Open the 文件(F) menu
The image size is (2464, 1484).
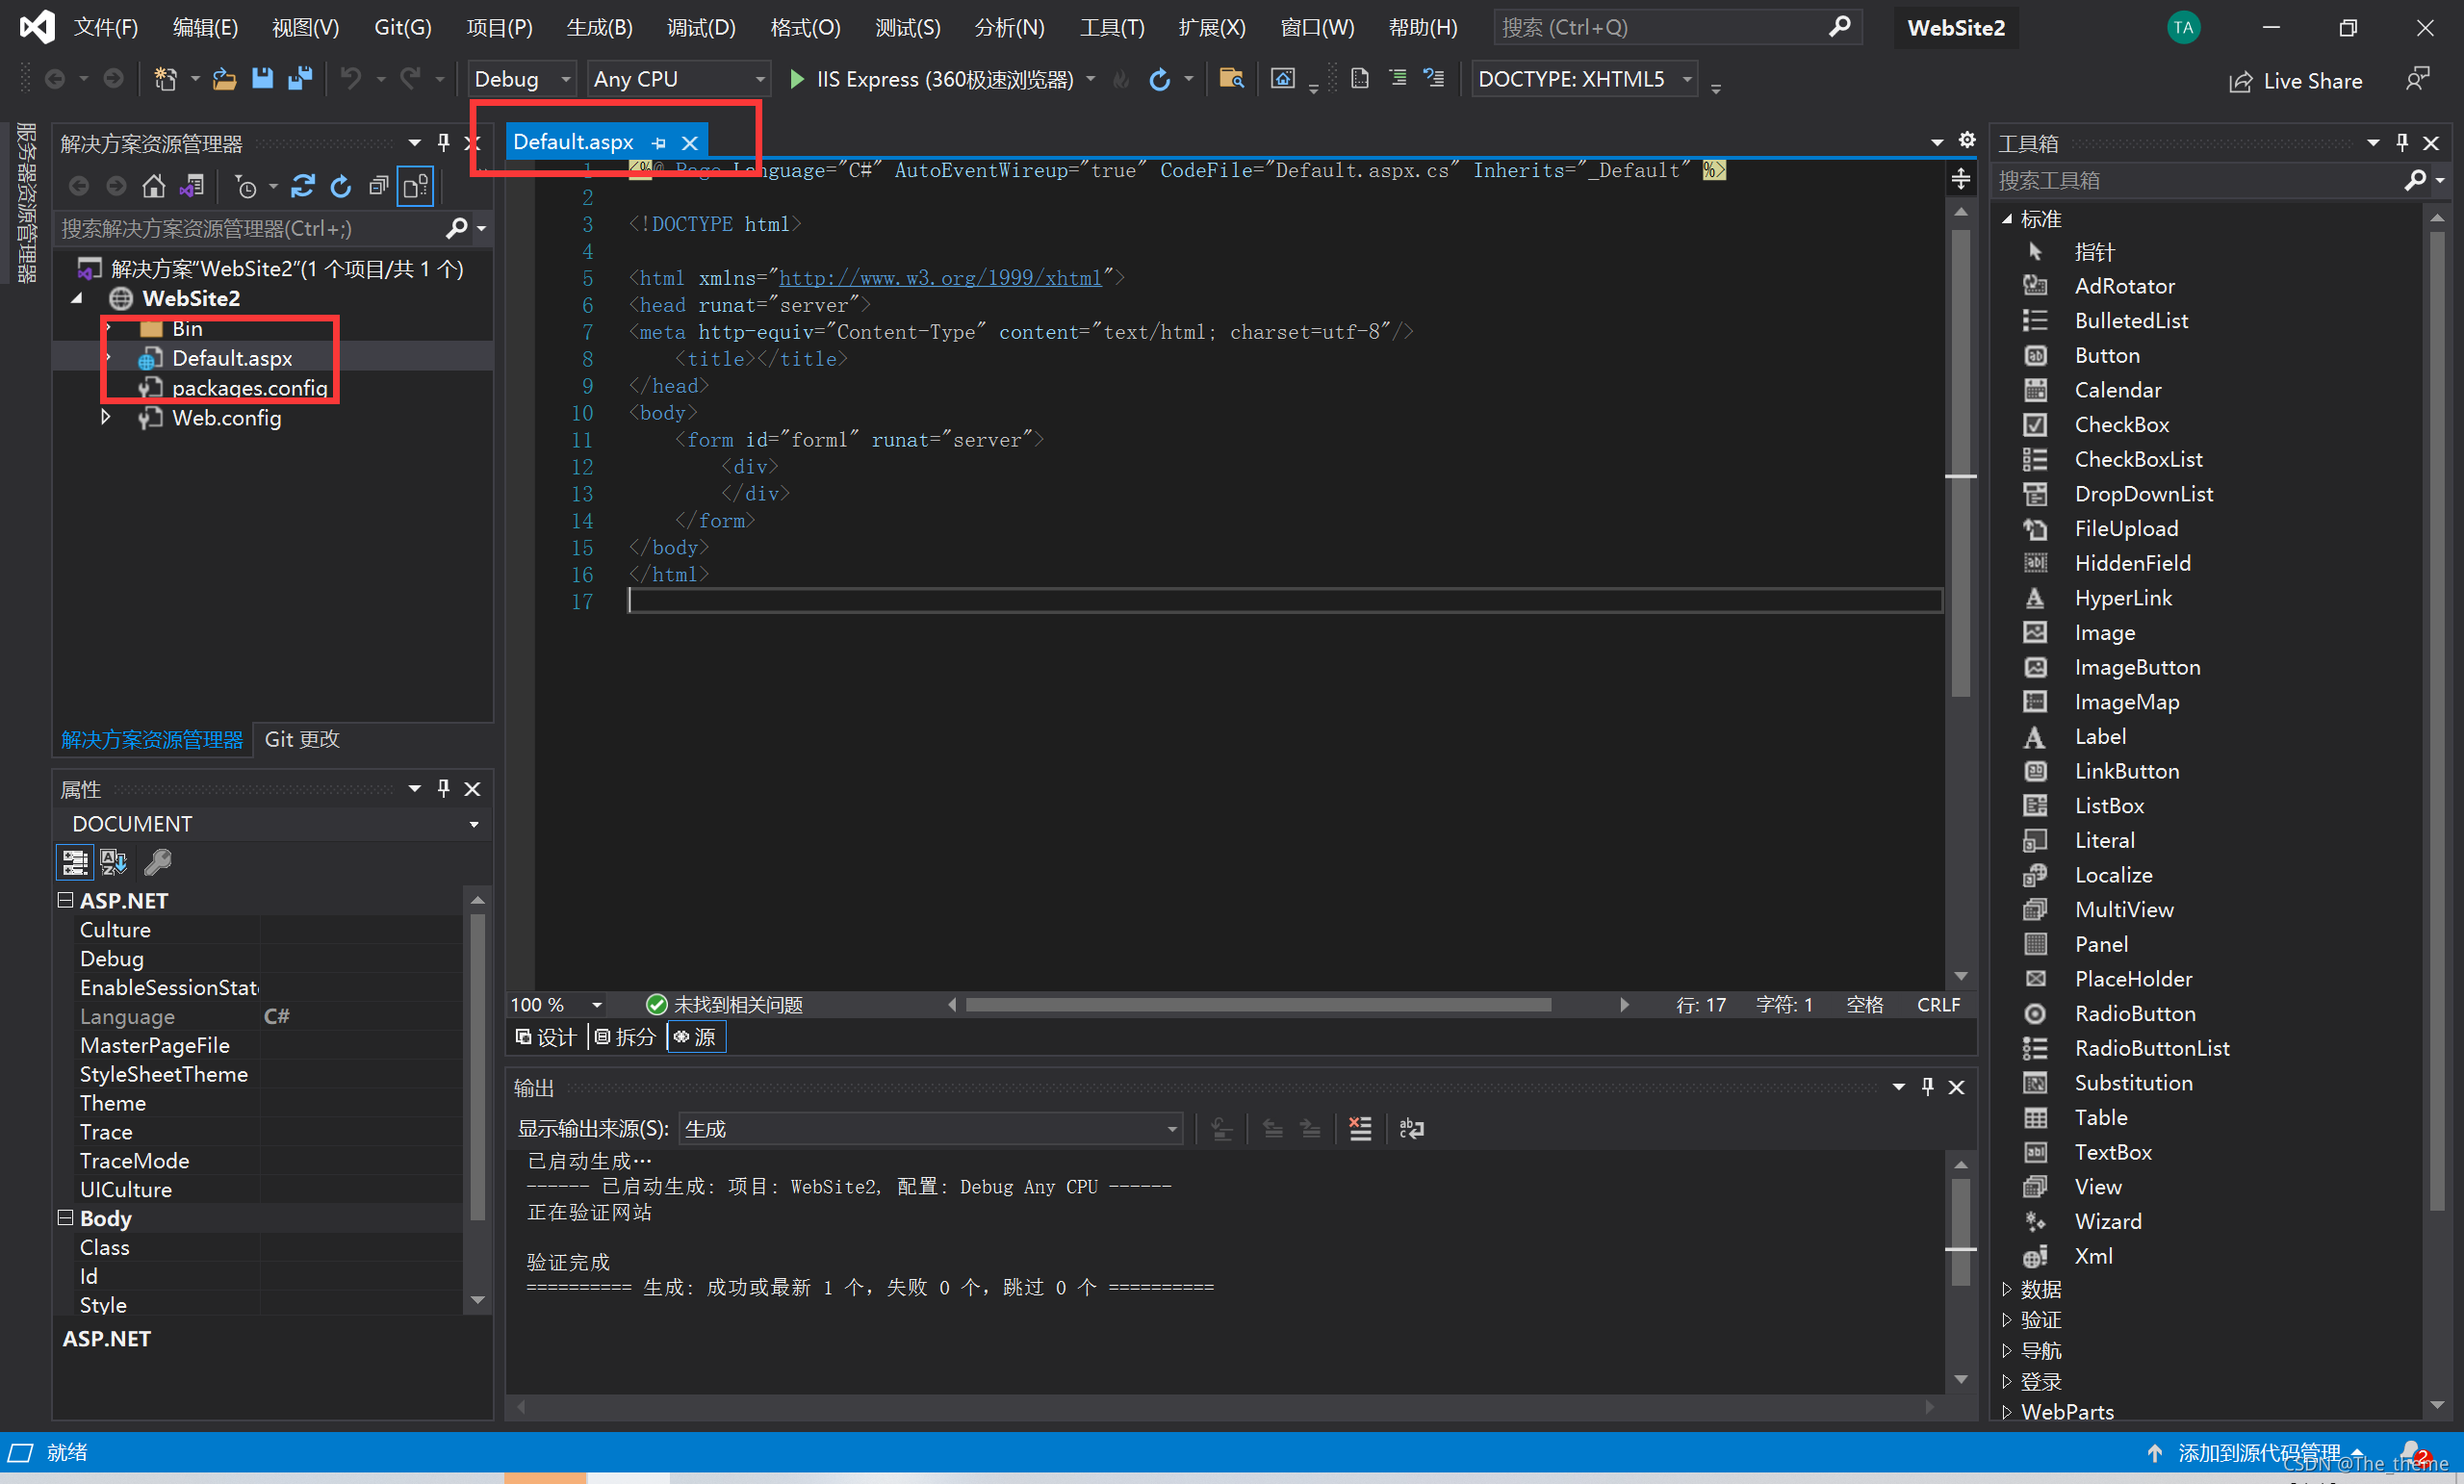point(106,27)
